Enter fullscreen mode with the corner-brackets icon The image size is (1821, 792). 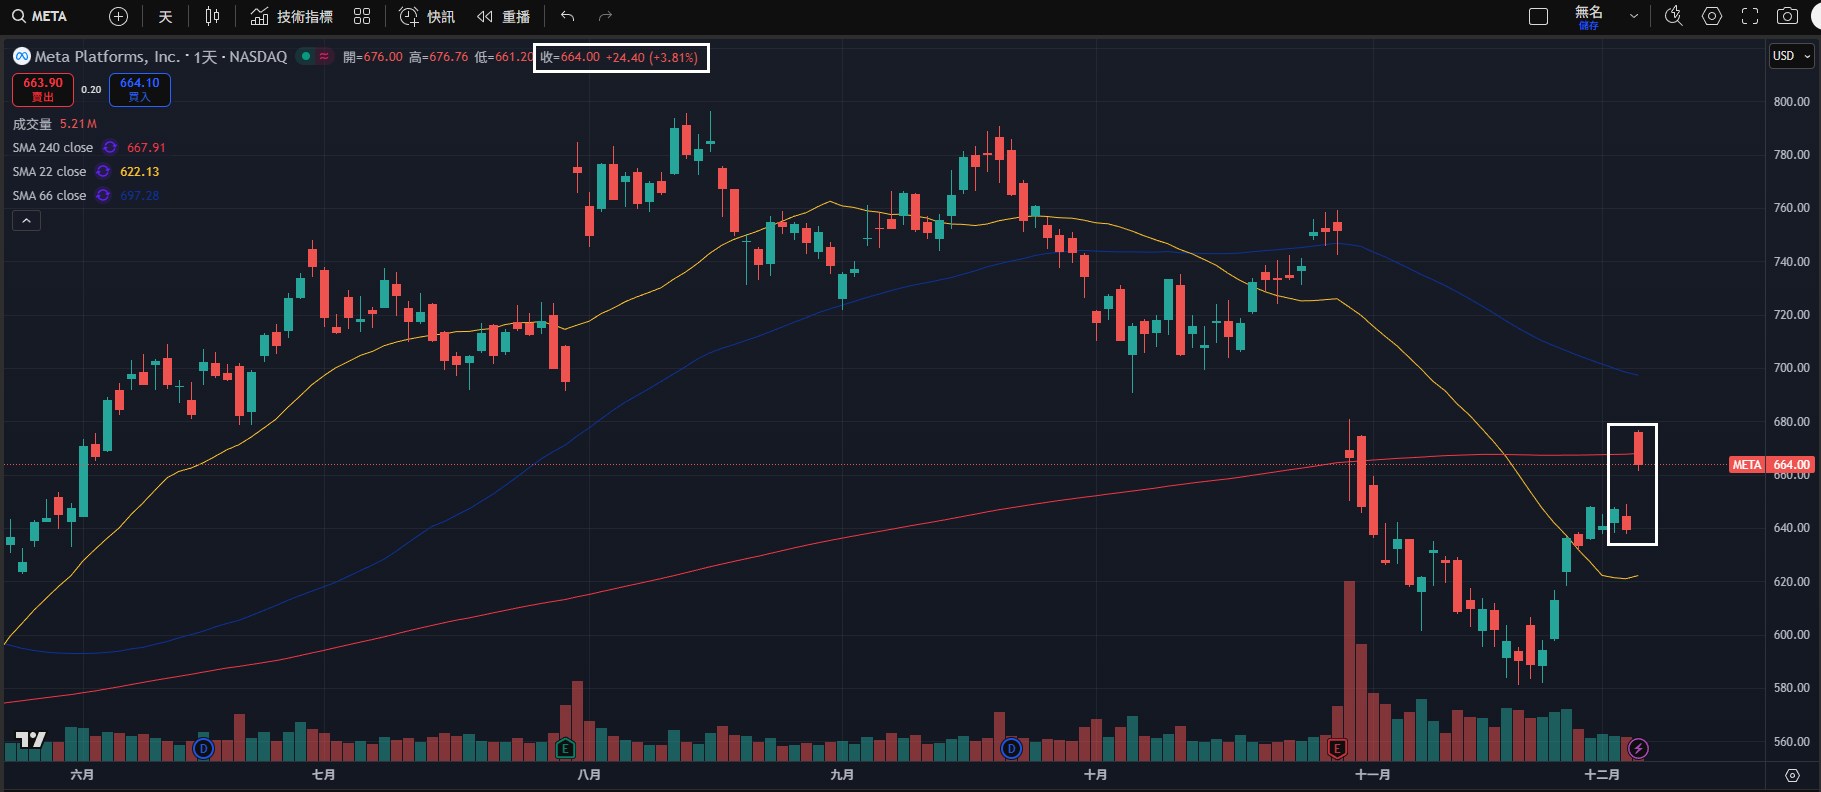(x=1750, y=16)
